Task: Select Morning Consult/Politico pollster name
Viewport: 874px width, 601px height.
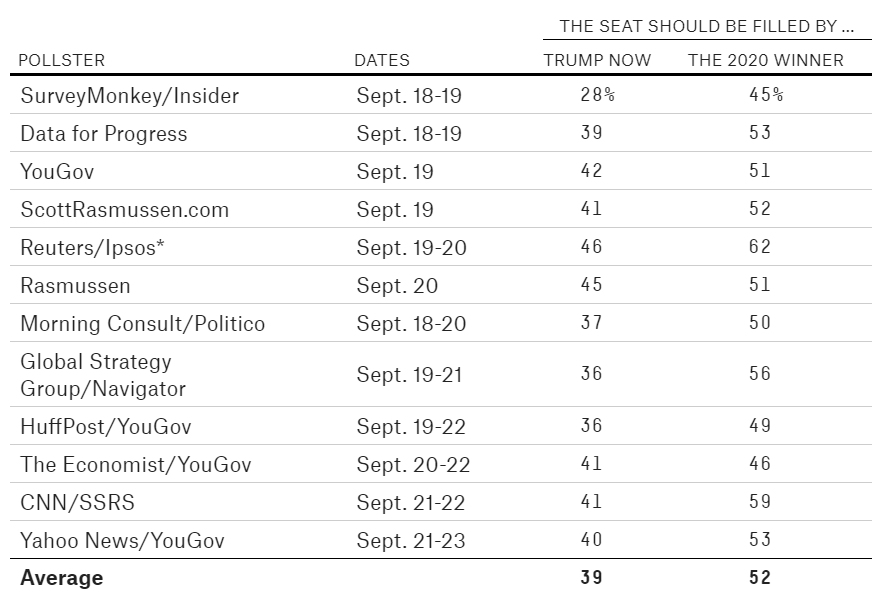Action: (143, 323)
